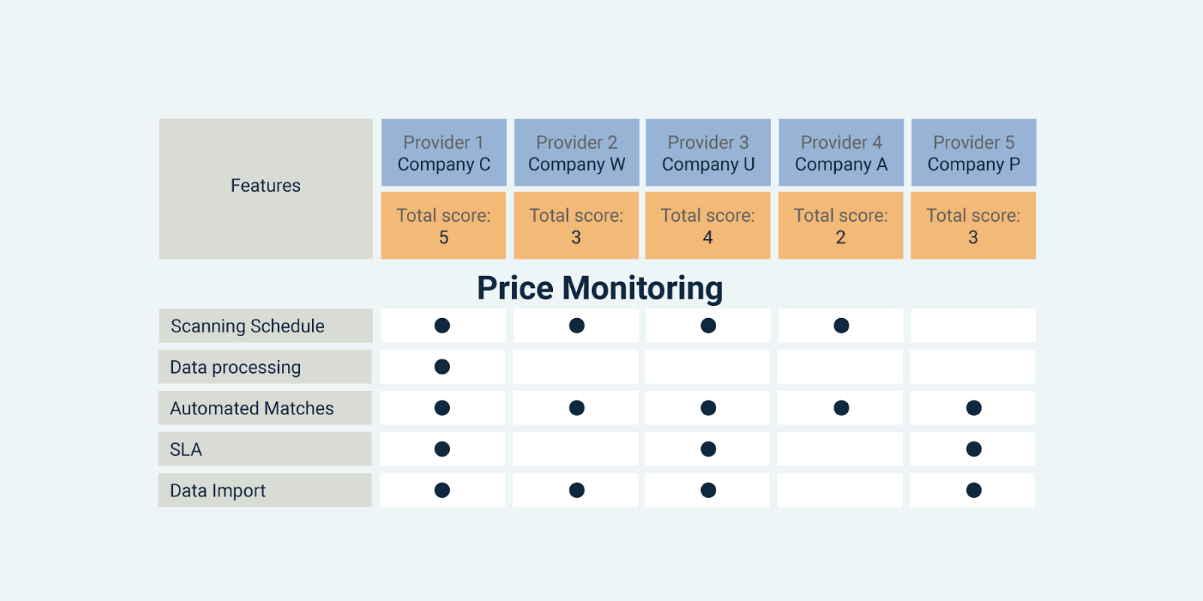Click the Scanning Schedule row label
1203x601 pixels.
(x=265, y=326)
